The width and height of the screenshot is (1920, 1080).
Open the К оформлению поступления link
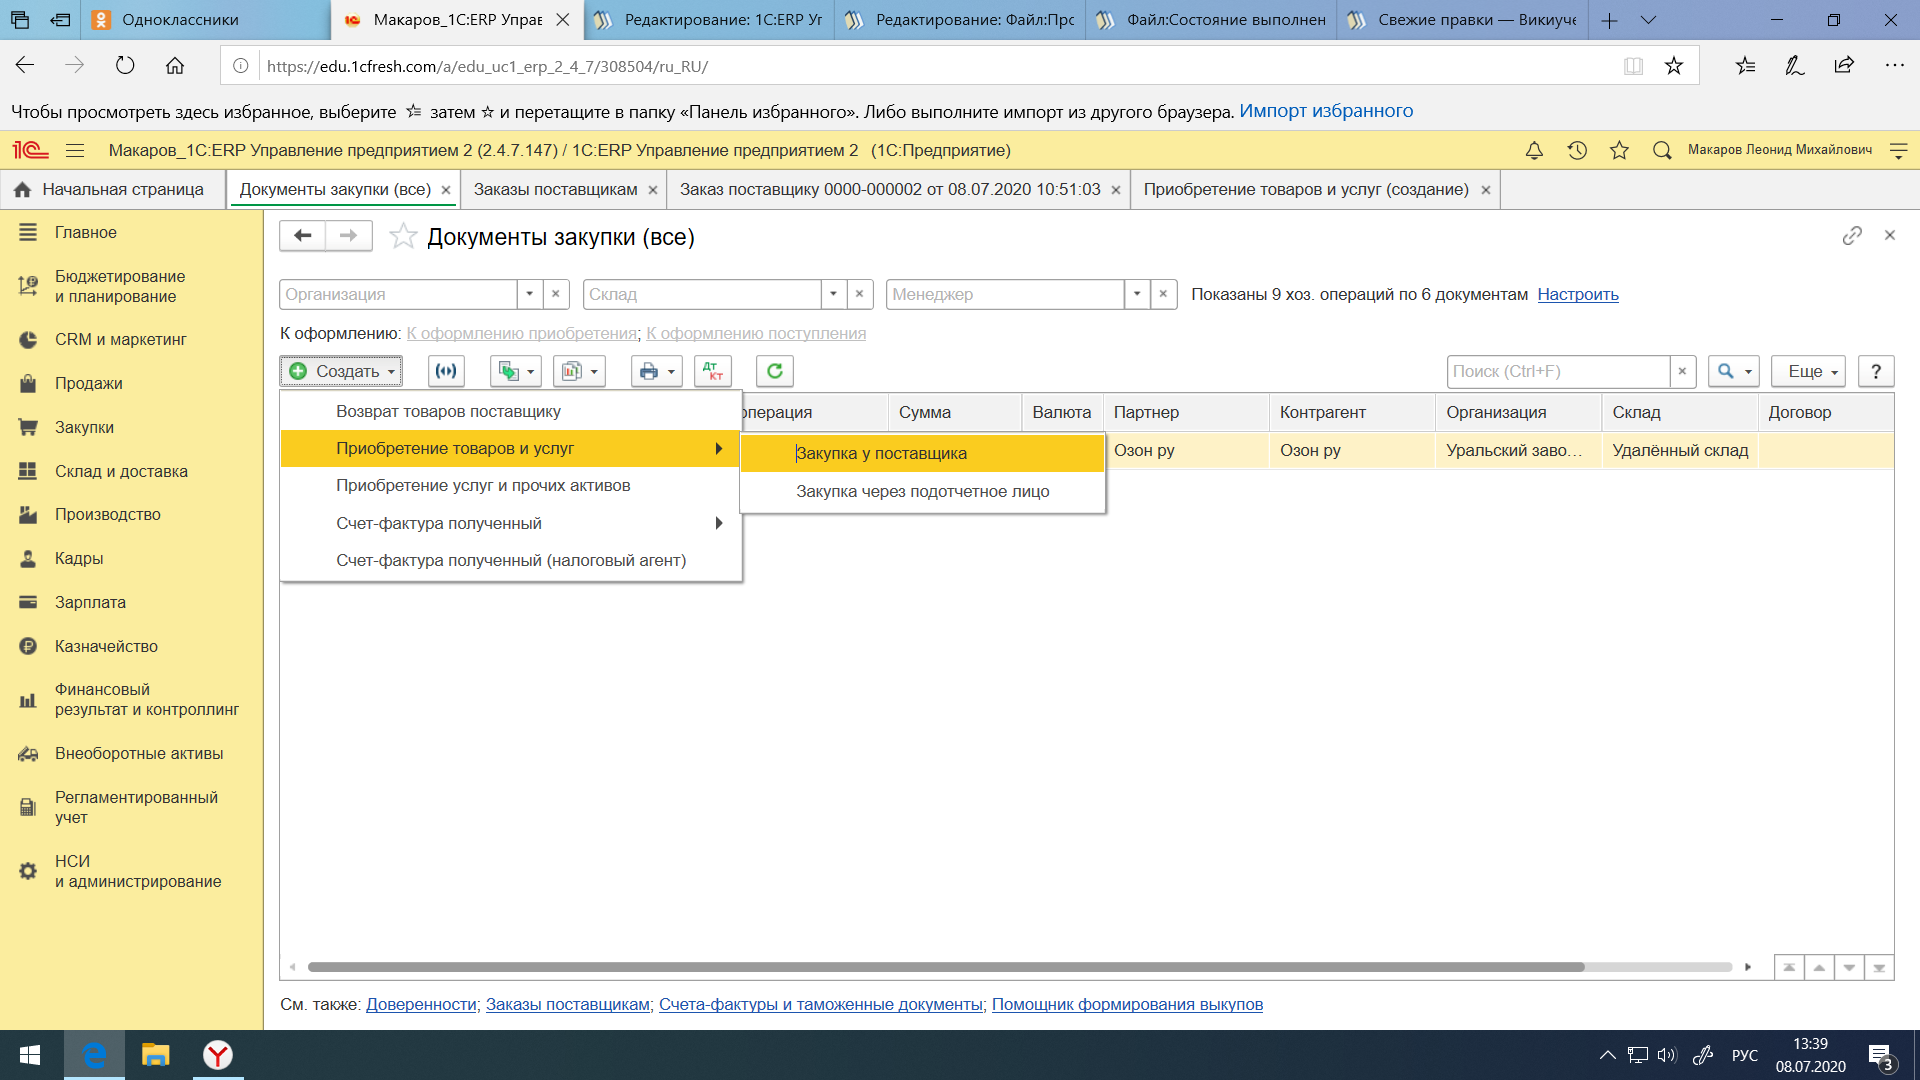pyautogui.click(x=756, y=333)
